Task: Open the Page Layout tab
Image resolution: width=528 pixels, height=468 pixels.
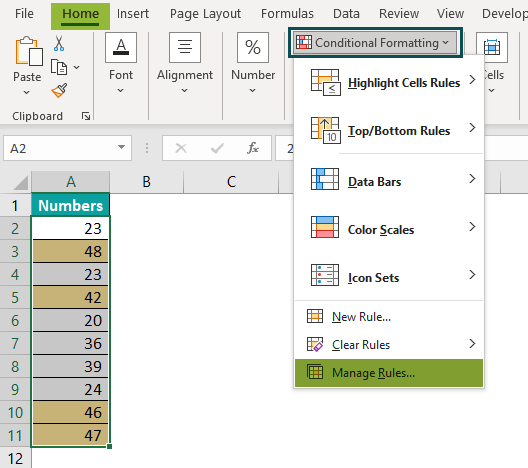Action: 205,14
